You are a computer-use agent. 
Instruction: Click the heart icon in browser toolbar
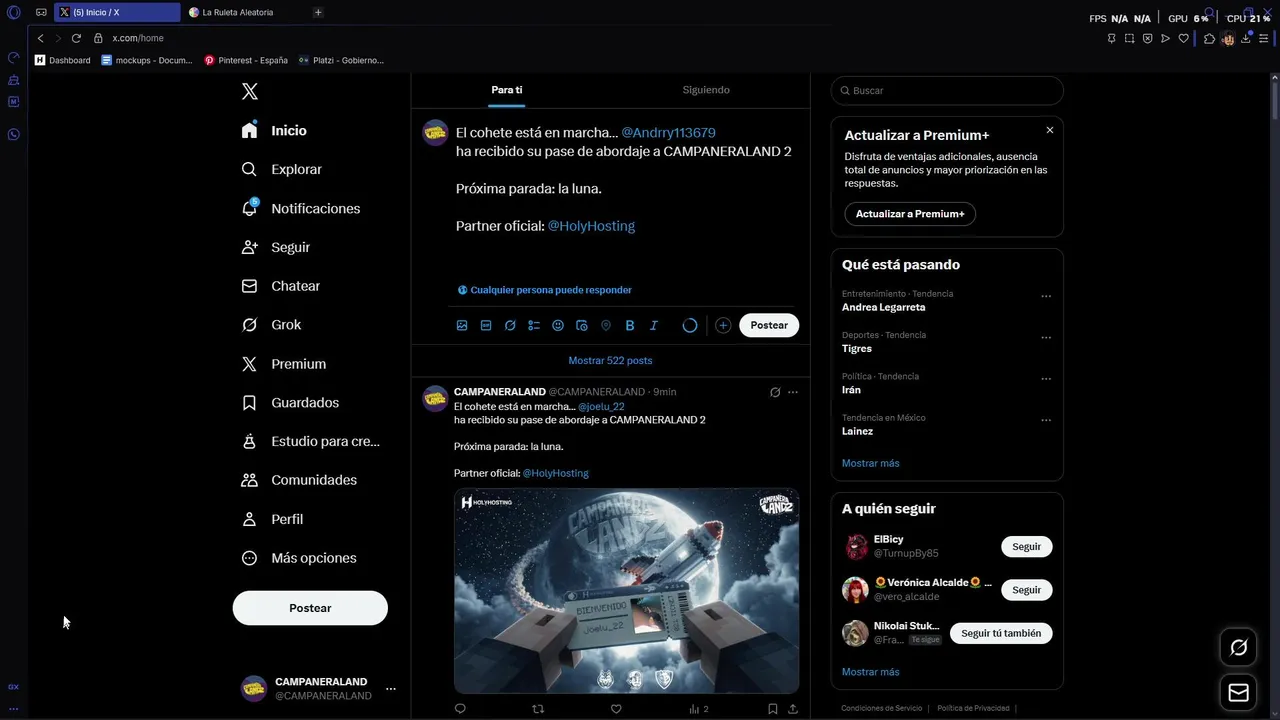tap(1184, 38)
